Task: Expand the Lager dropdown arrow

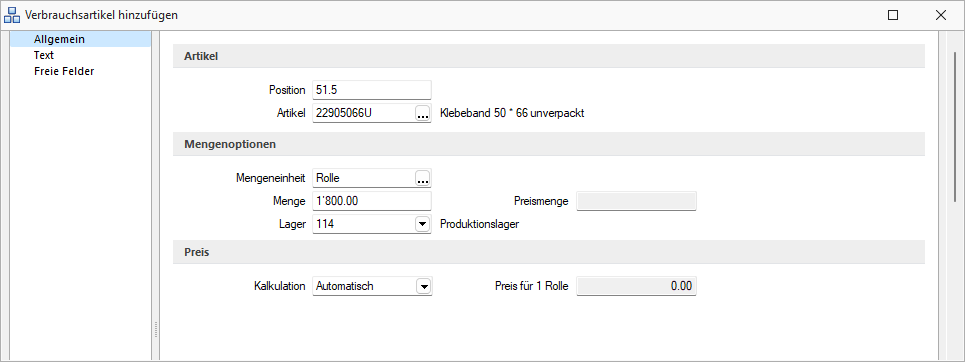Action: pos(422,225)
